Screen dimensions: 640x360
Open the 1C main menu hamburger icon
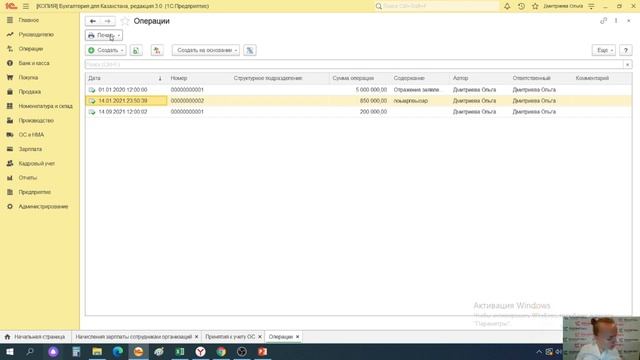tap(26, 6)
